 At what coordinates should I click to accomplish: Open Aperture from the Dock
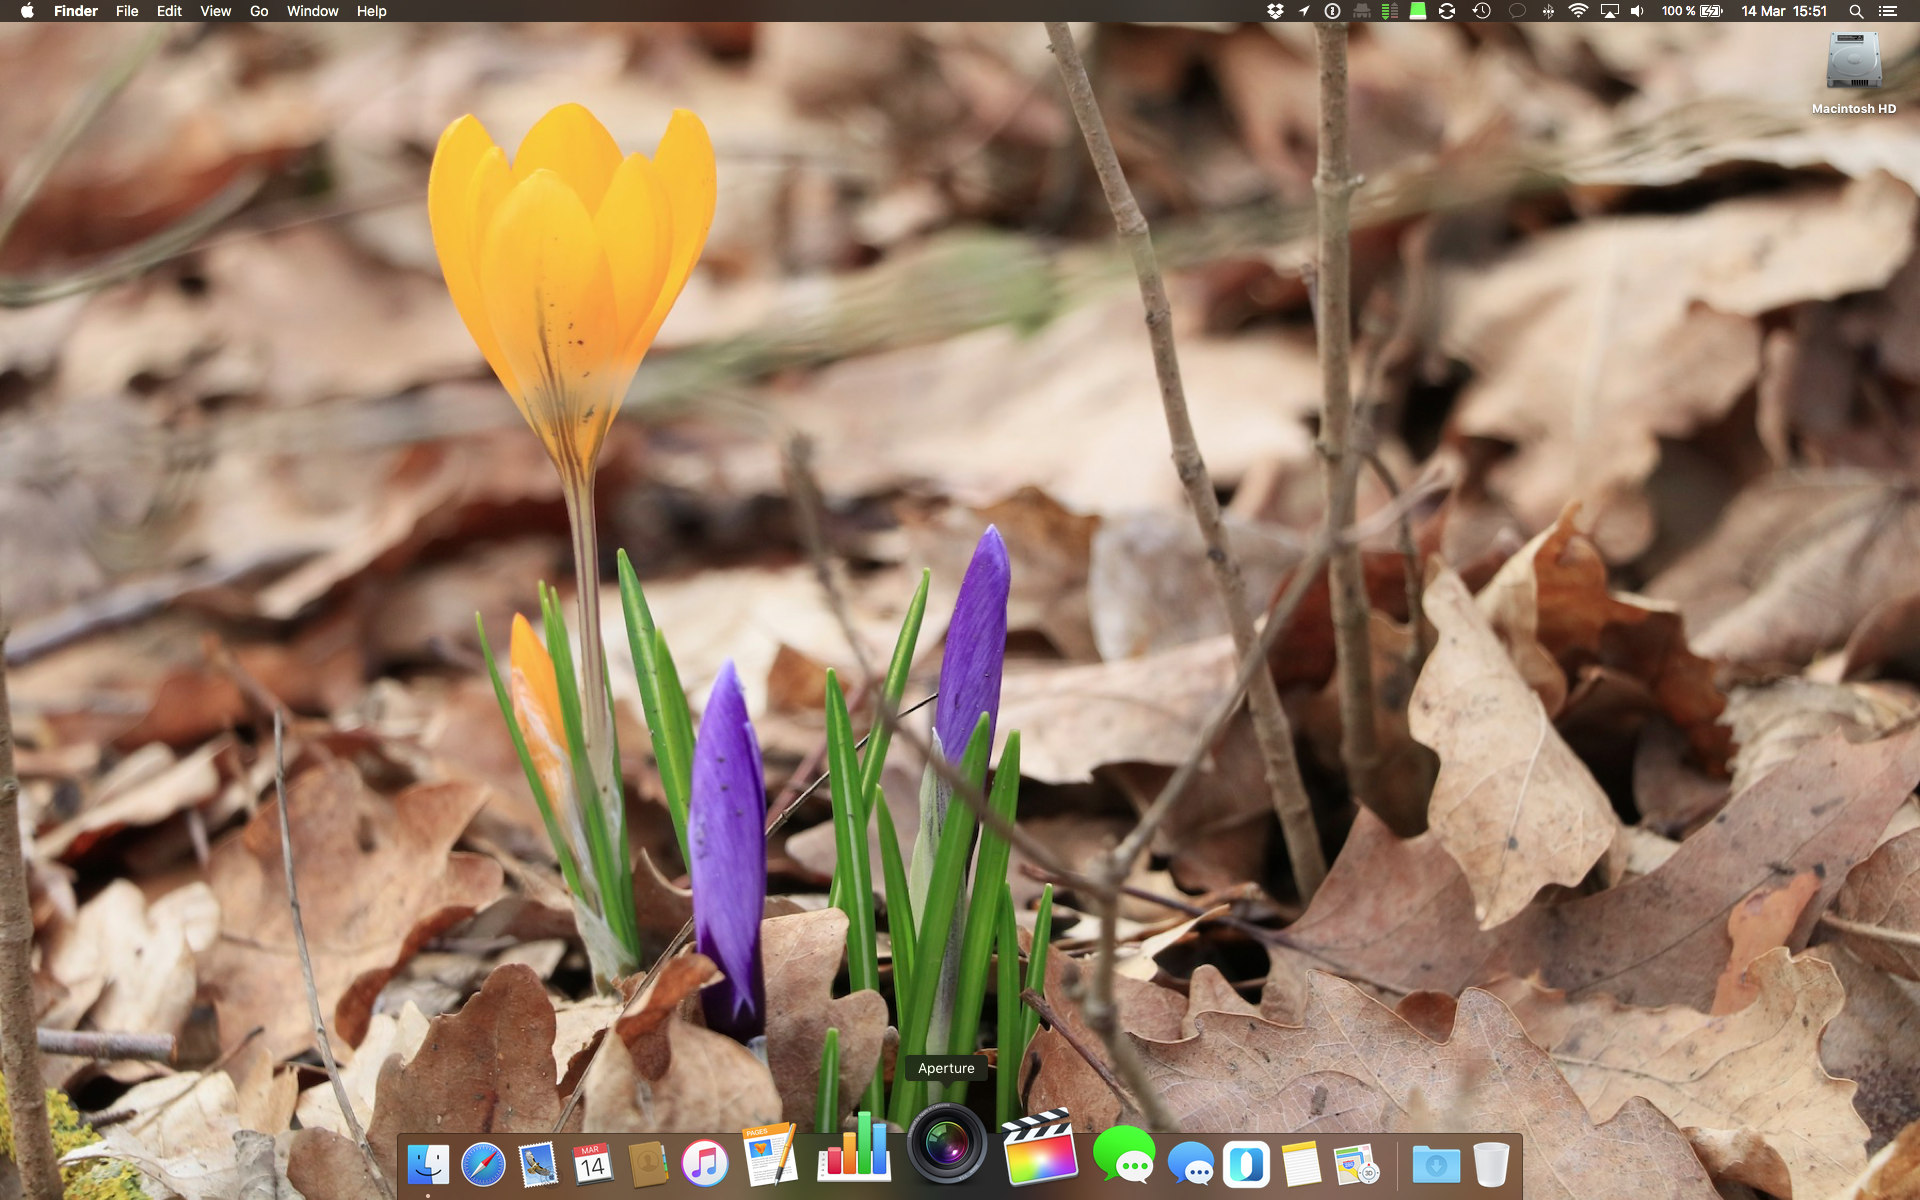946,1145
